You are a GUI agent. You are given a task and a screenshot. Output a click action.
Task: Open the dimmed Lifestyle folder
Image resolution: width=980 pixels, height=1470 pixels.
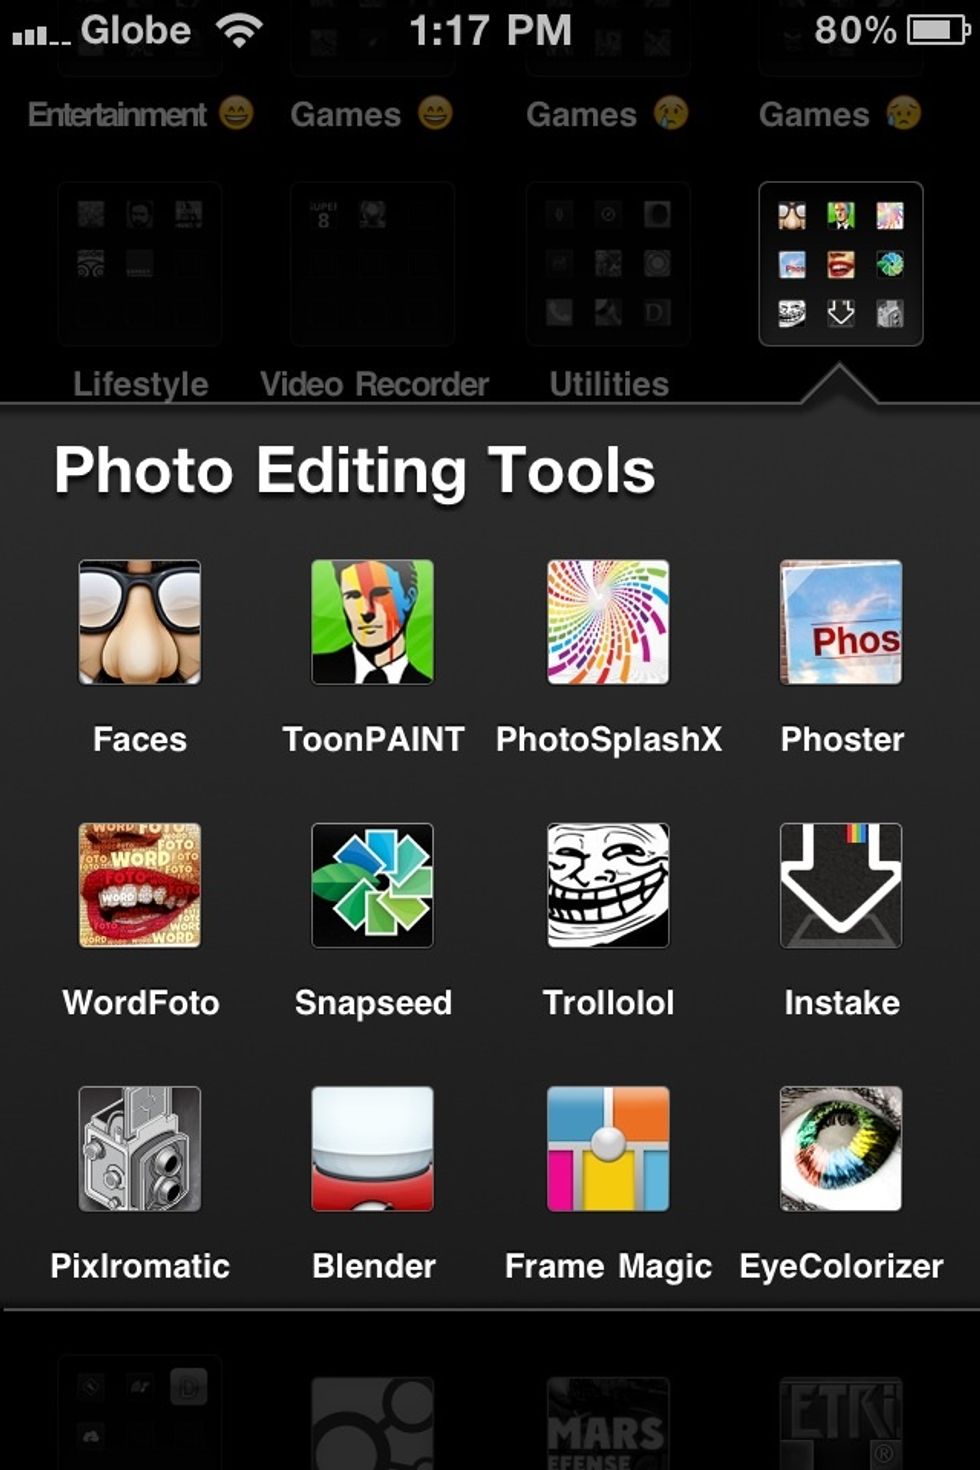[x=140, y=264]
